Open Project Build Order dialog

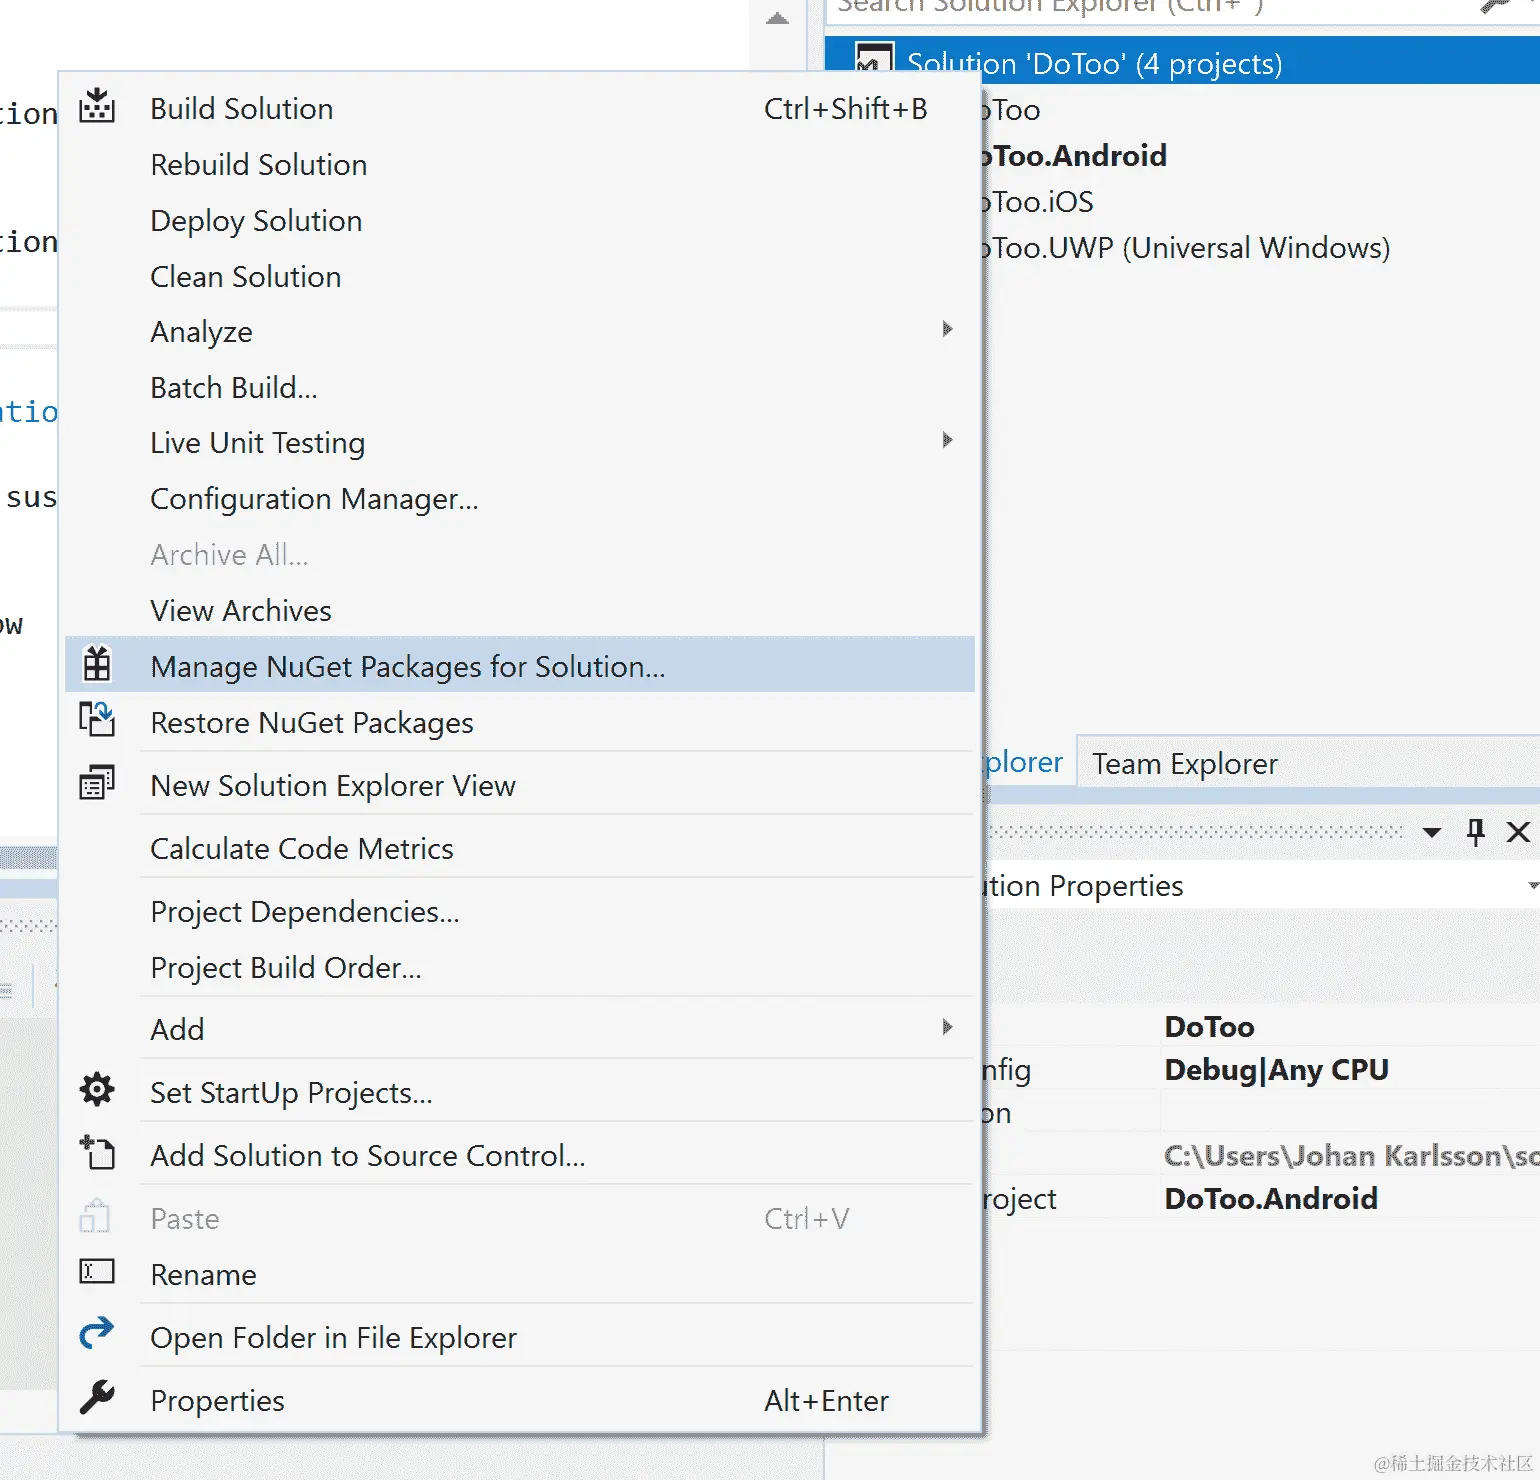(520, 967)
